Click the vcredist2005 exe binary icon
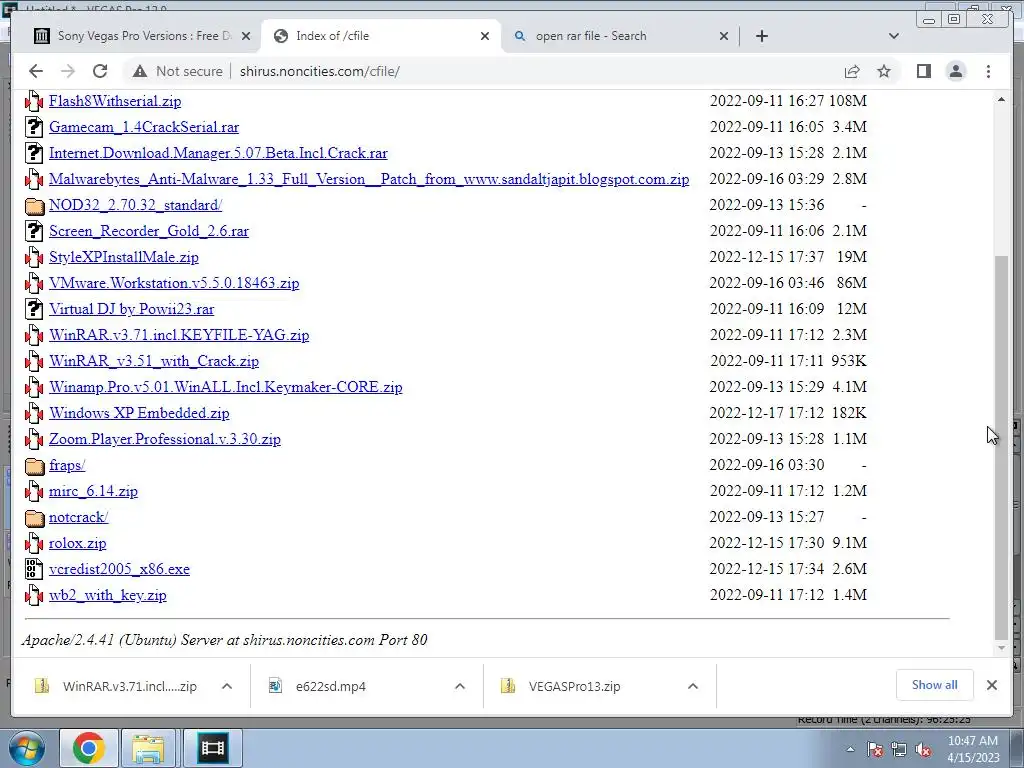 34,569
